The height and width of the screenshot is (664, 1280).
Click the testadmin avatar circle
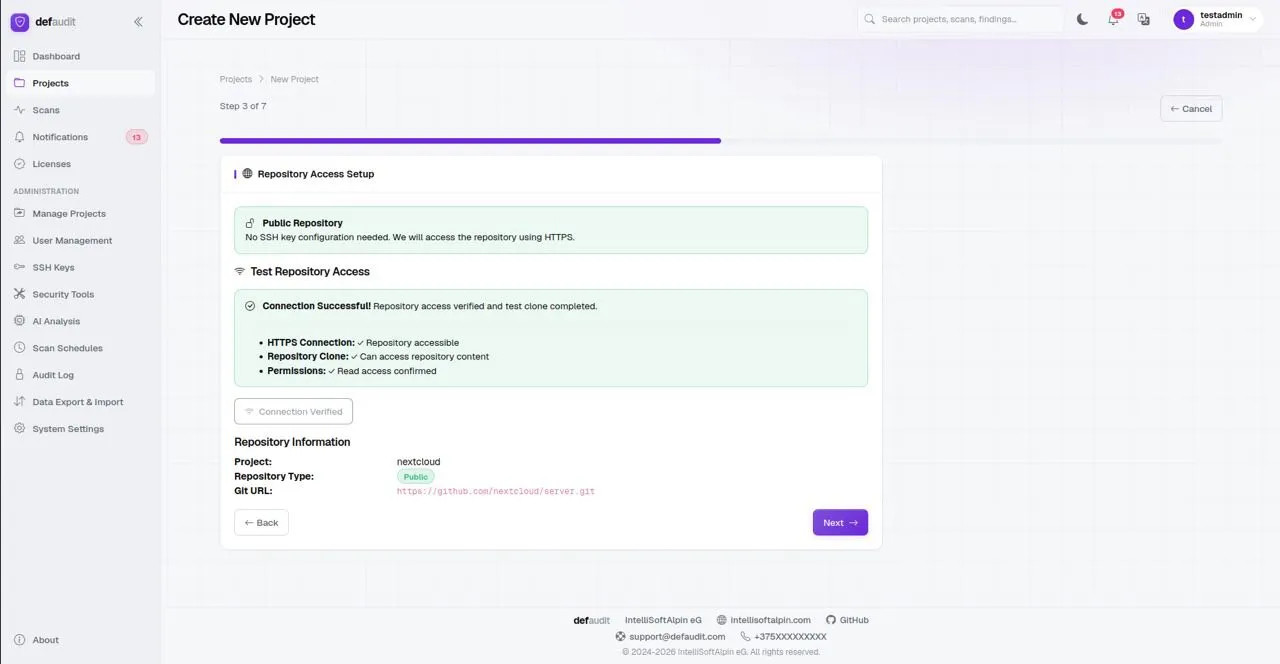coord(1184,19)
